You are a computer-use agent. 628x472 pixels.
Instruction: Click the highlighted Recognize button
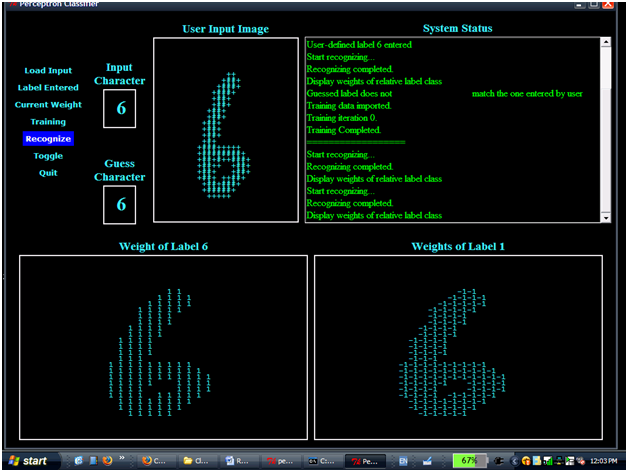point(48,139)
